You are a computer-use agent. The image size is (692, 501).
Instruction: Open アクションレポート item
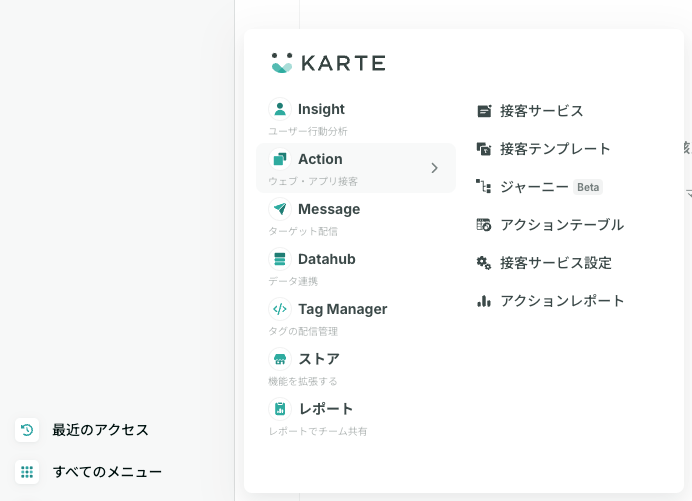point(550,301)
